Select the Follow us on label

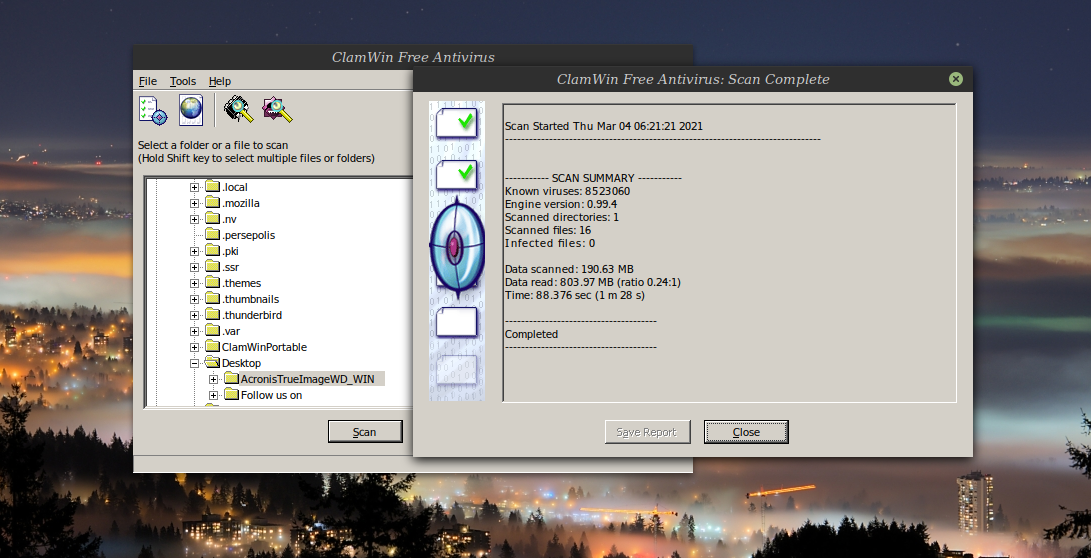coord(271,395)
